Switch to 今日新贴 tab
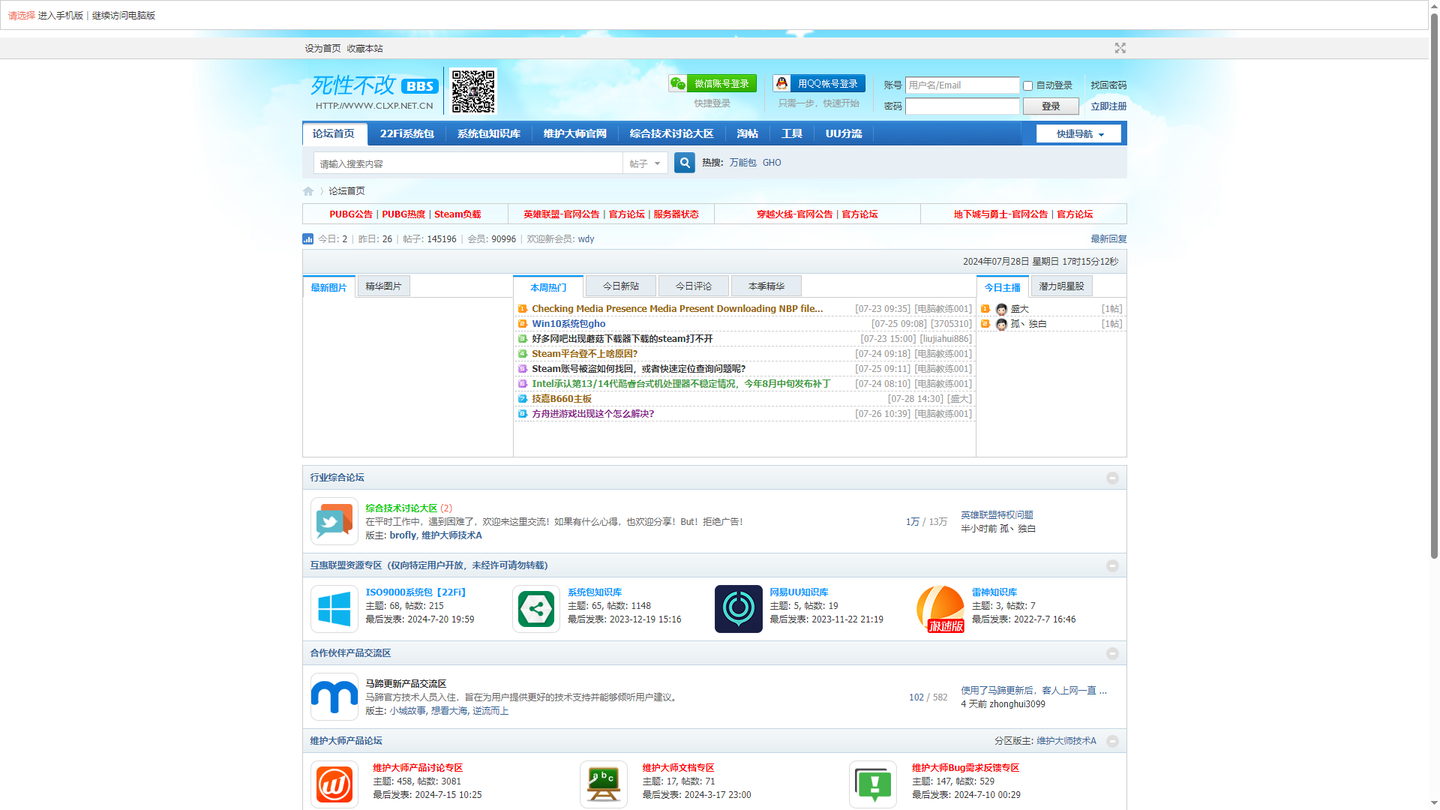This screenshot has height=810, width=1440. [621, 287]
